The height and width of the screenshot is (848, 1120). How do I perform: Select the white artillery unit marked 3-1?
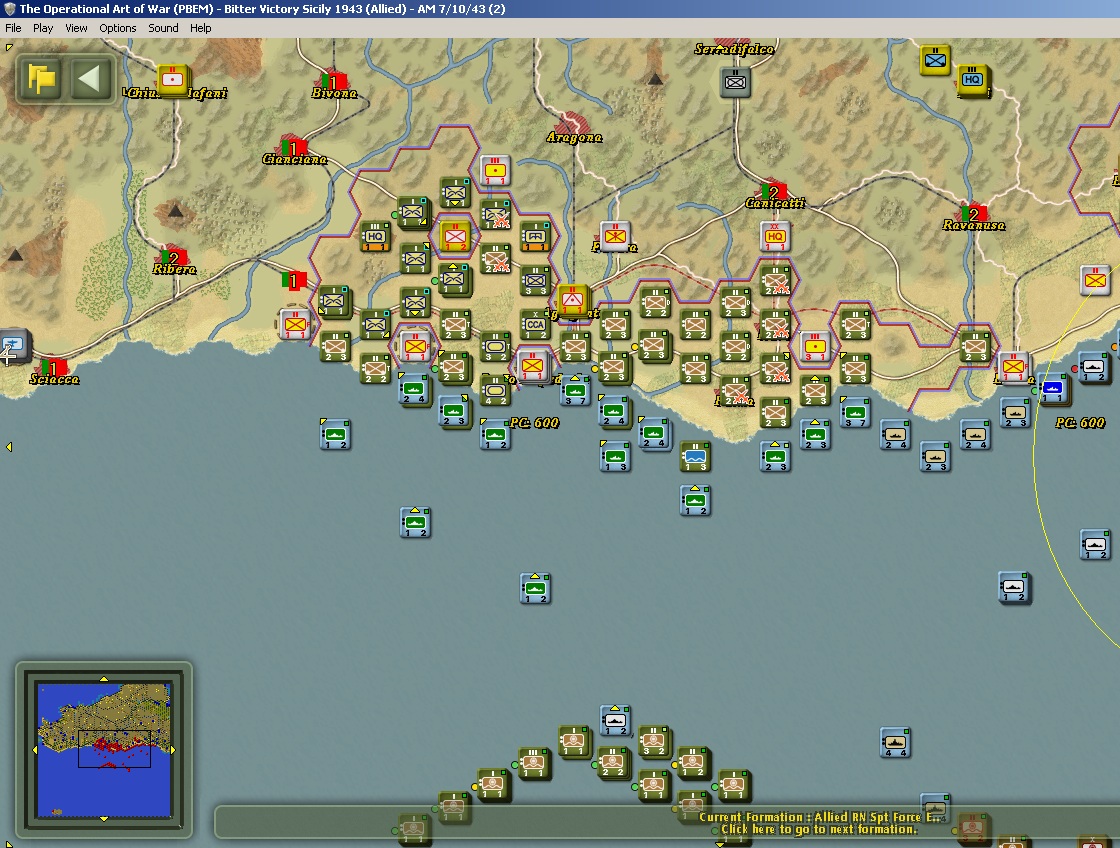815,346
